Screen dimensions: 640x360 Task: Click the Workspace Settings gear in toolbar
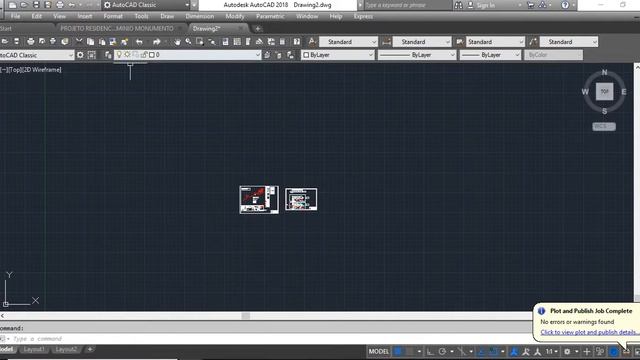pos(80,55)
